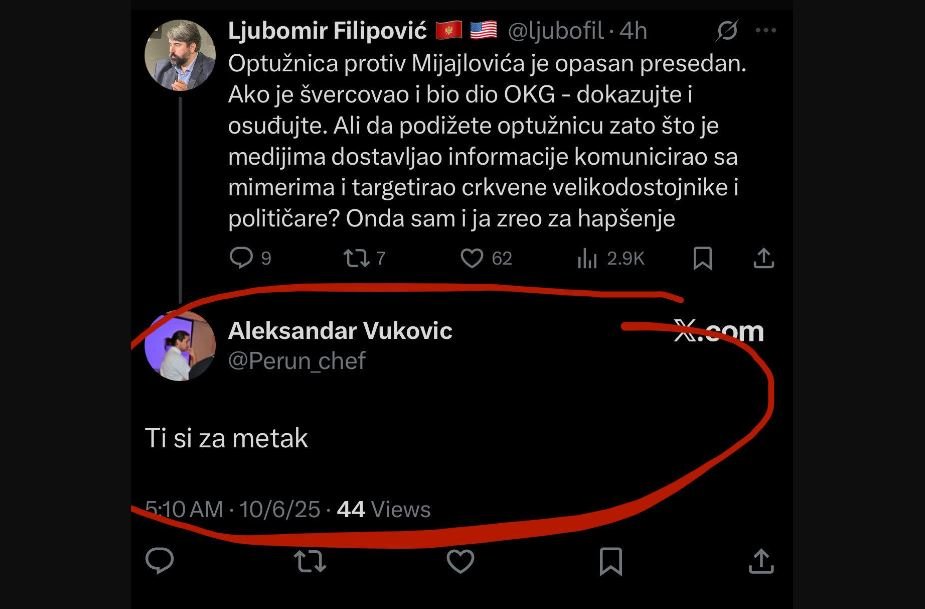Open Ljubomir Filipović's profile picture
This screenshot has width=925, height=609.
coord(180,55)
